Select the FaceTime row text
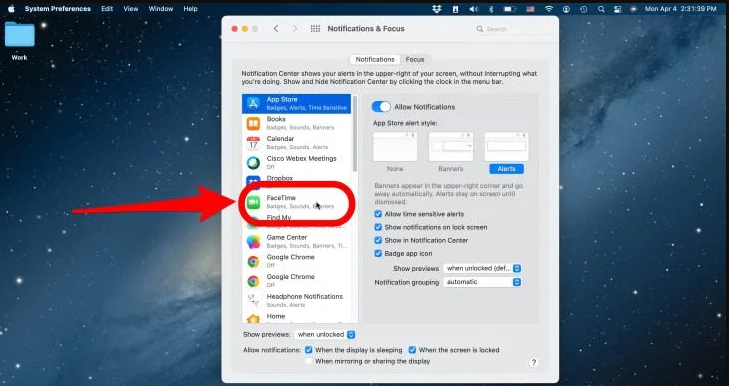The image size is (729, 386). [x=281, y=198]
